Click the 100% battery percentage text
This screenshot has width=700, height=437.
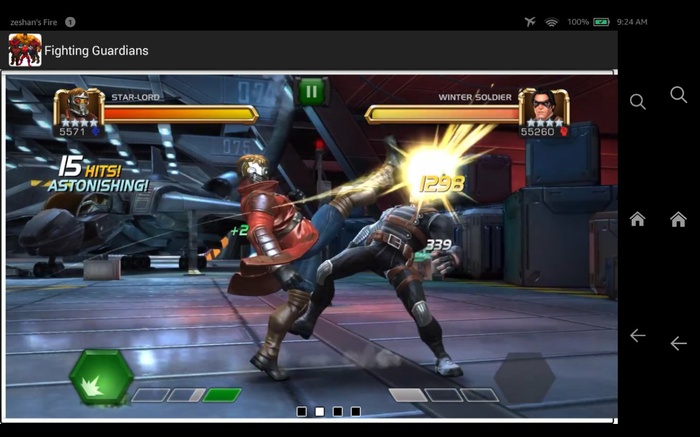pos(578,22)
